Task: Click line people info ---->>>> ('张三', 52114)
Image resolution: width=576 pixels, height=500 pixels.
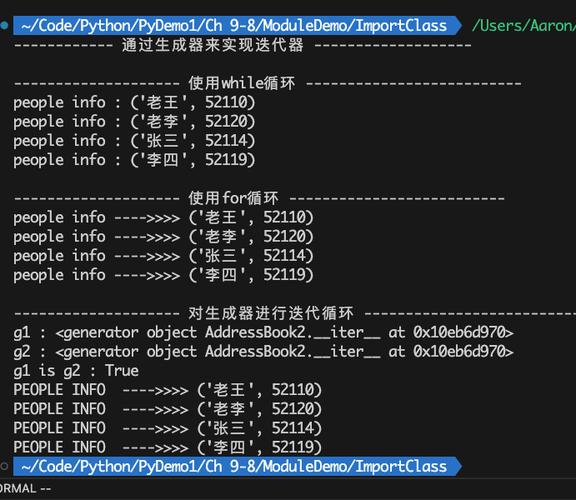Action: point(163,256)
